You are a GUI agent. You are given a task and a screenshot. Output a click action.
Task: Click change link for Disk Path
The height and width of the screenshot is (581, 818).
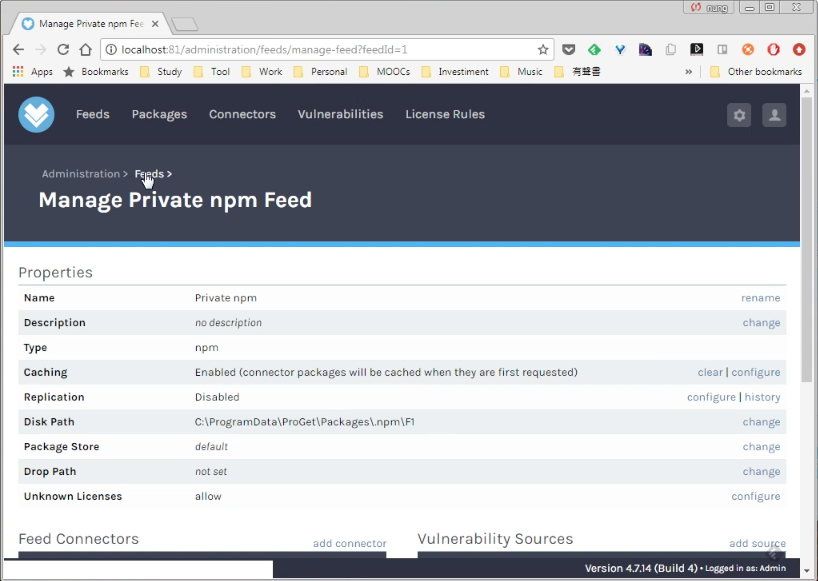tap(761, 422)
